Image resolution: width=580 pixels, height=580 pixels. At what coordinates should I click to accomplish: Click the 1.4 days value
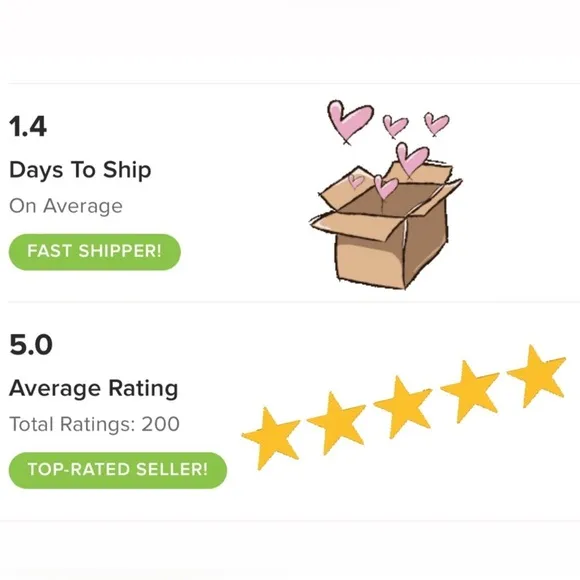(28, 127)
